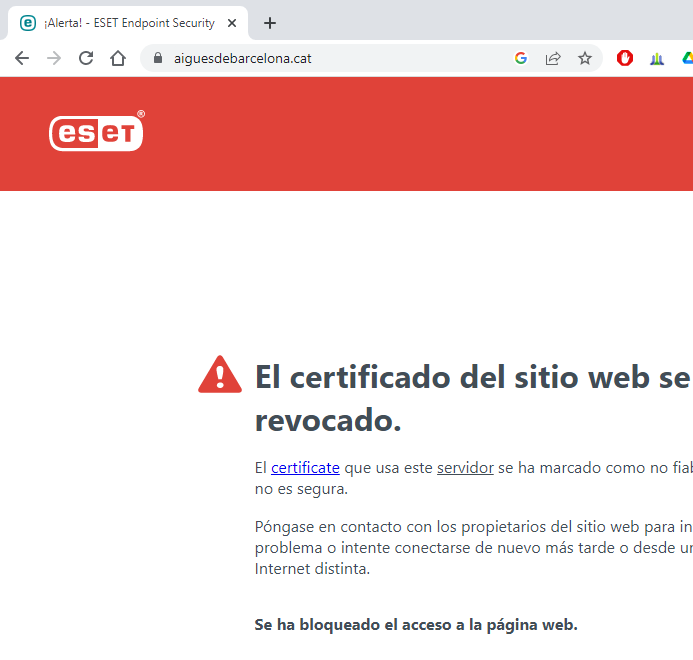This screenshot has height=660, width=693.
Task: View site information via the padlock icon
Action: [x=158, y=58]
